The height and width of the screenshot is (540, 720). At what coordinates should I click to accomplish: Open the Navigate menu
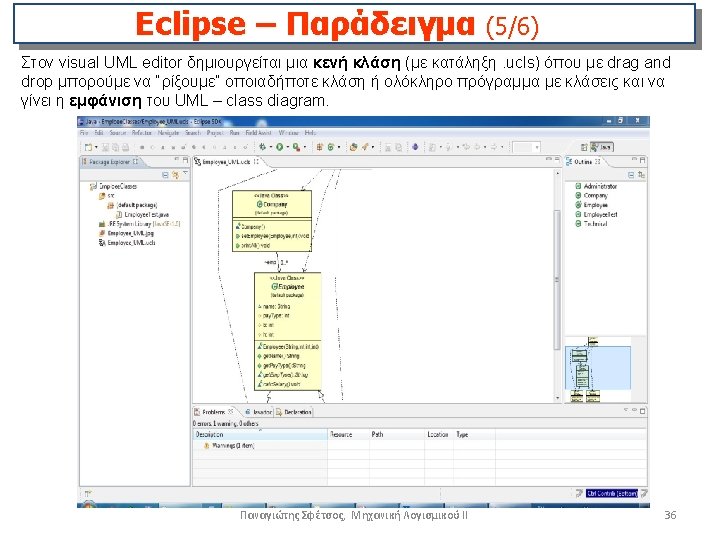[x=168, y=133]
